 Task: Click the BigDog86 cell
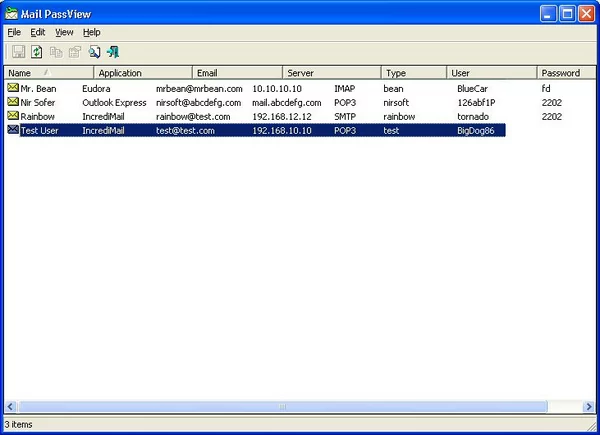(x=476, y=130)
